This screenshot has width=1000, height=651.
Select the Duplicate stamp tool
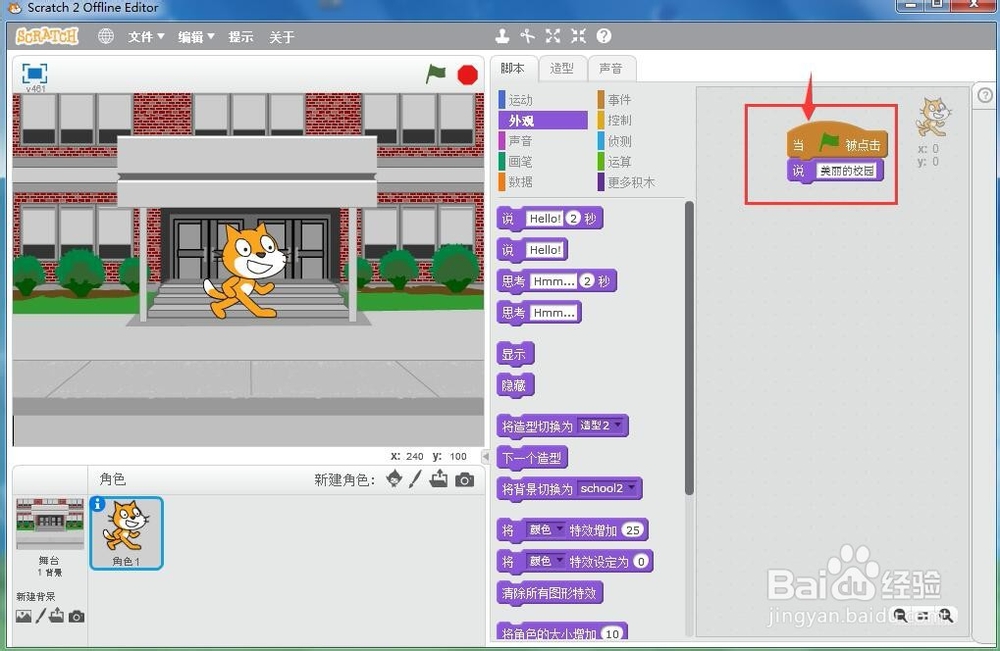pos(503,36)
